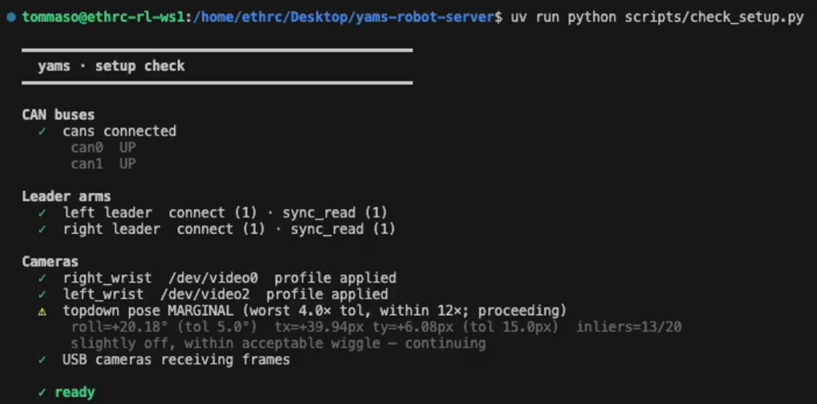The width and height of the screenshot is (817, 404).
Task: Select the /dev/video0 device path
Action: [x=213, y=278]
